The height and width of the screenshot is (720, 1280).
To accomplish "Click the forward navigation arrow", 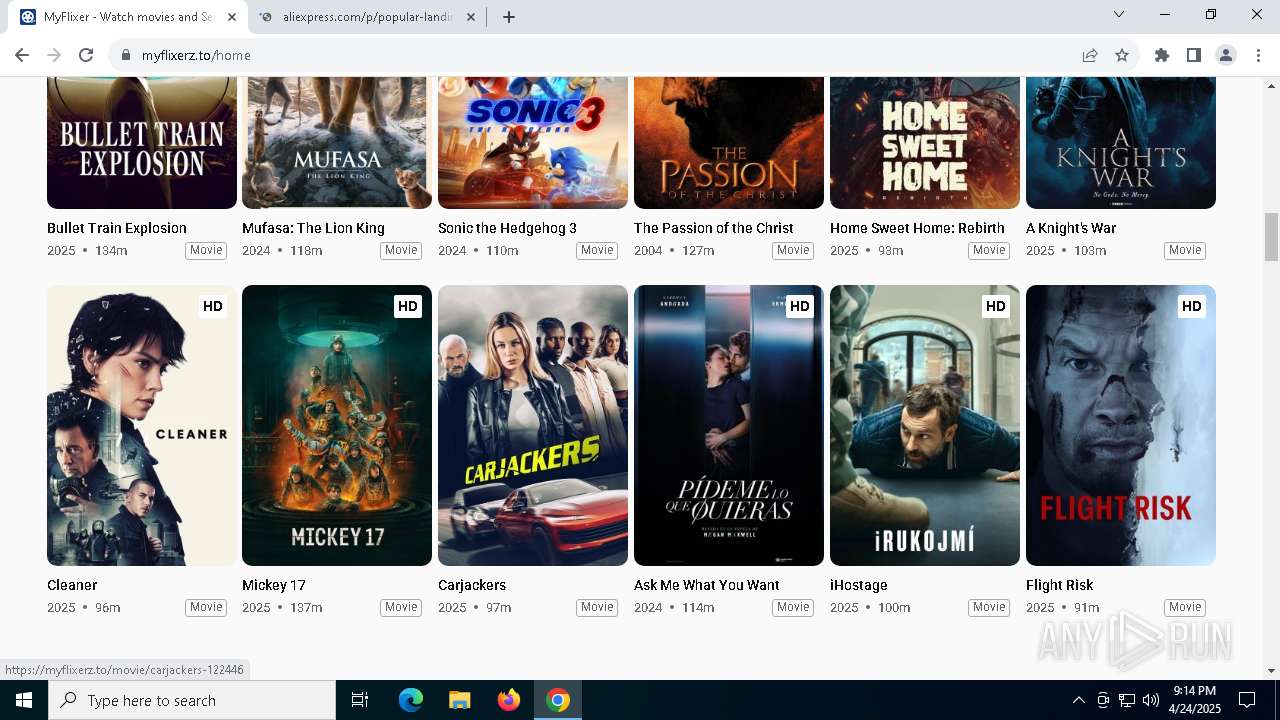I will pos(54,55).
